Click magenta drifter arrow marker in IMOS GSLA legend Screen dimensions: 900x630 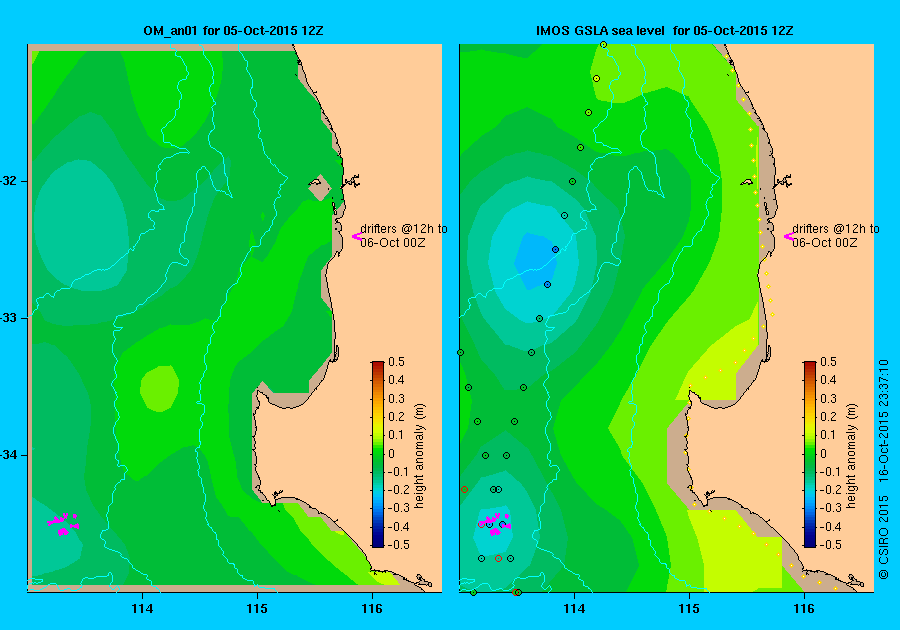click(x=789, y=236)
